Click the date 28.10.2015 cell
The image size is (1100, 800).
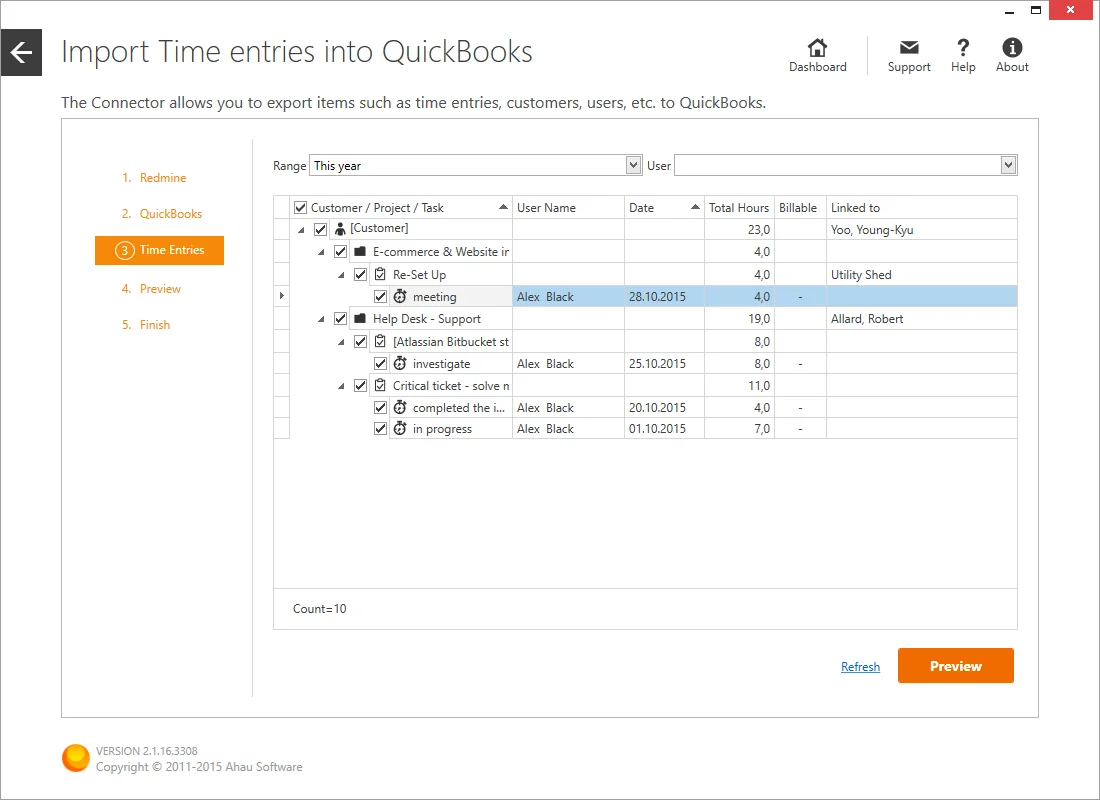point(664,297)
